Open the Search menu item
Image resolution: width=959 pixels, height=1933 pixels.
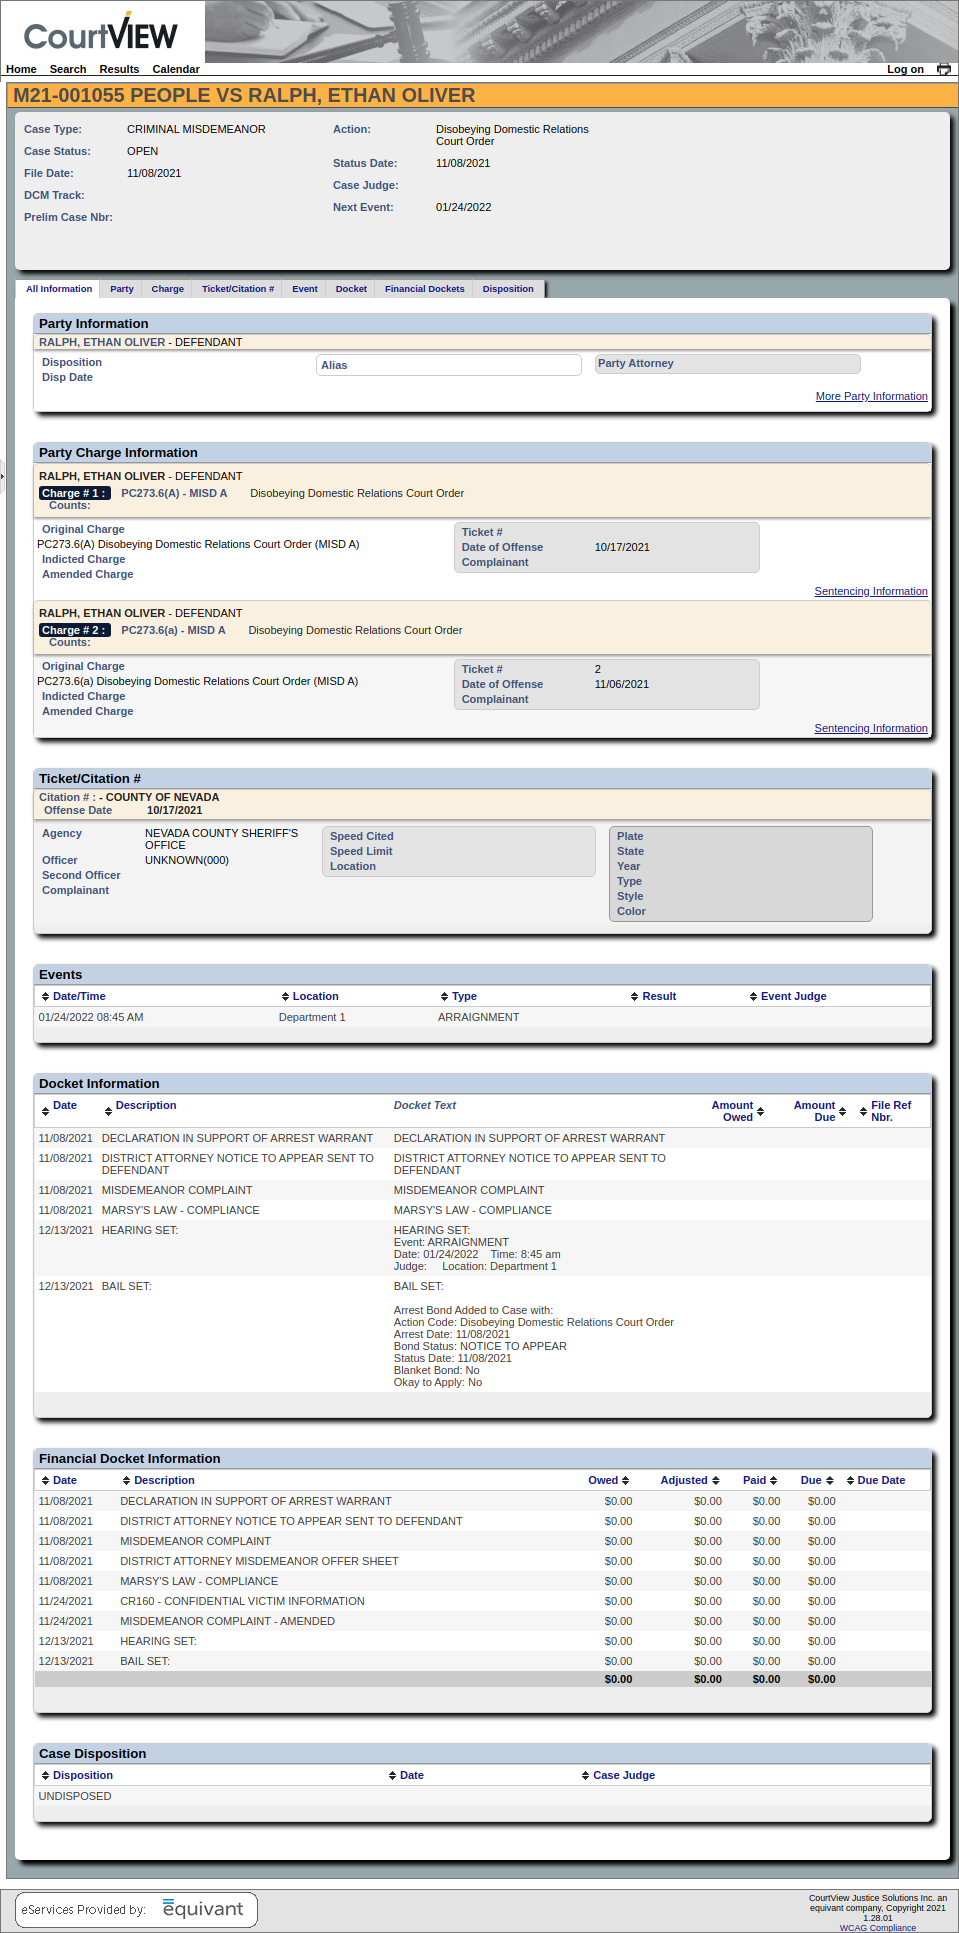68,69
